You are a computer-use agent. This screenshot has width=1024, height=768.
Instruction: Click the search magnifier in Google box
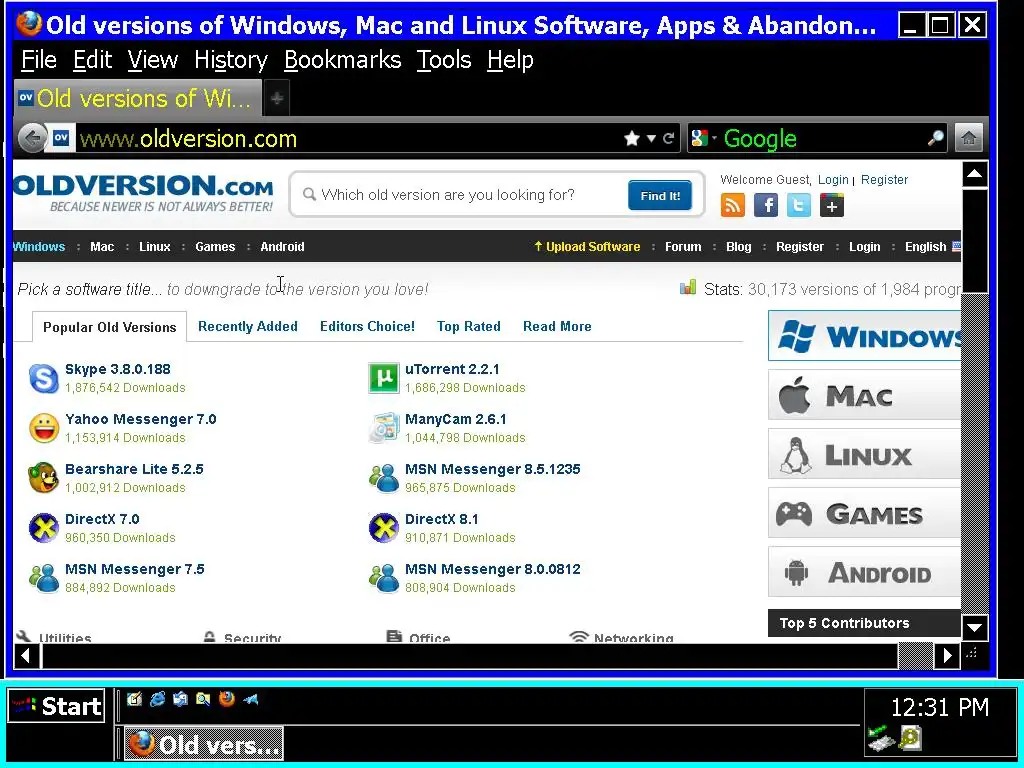pyautogui.click(x=935, y=138)
